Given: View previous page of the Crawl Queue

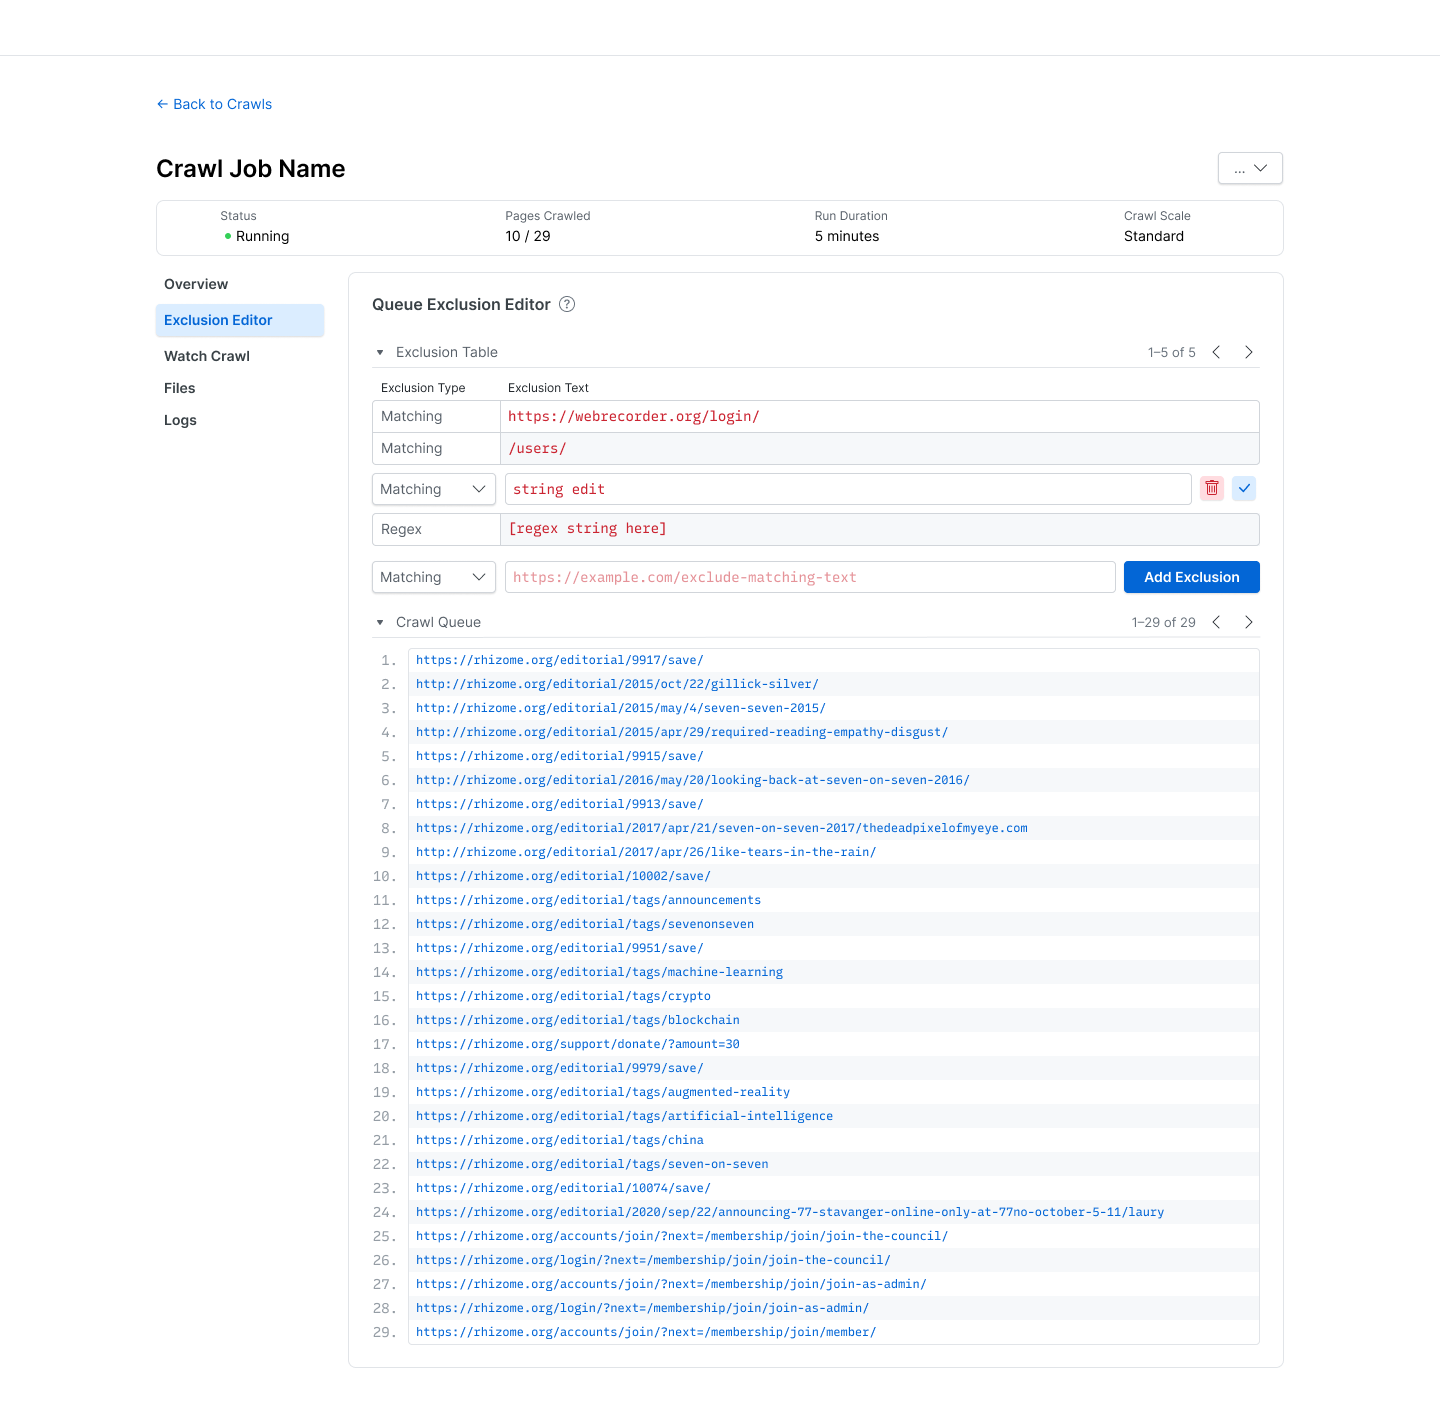Looking at the screenshot, I should coord(1216,622).
